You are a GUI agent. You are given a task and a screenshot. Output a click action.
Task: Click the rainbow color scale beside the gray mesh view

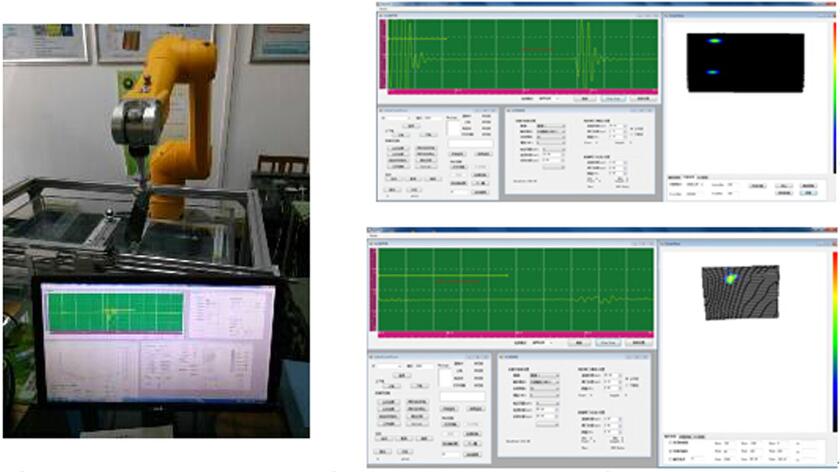coord(833,330)
